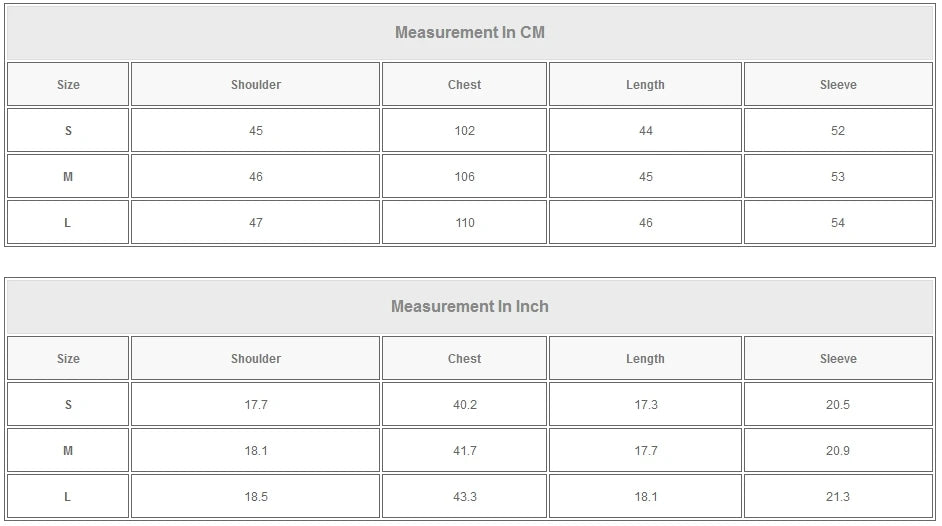Screen dimensions: 942x526
Task: Click the sleeve value 20.5 cell
Action: click(x=838, y=405)
